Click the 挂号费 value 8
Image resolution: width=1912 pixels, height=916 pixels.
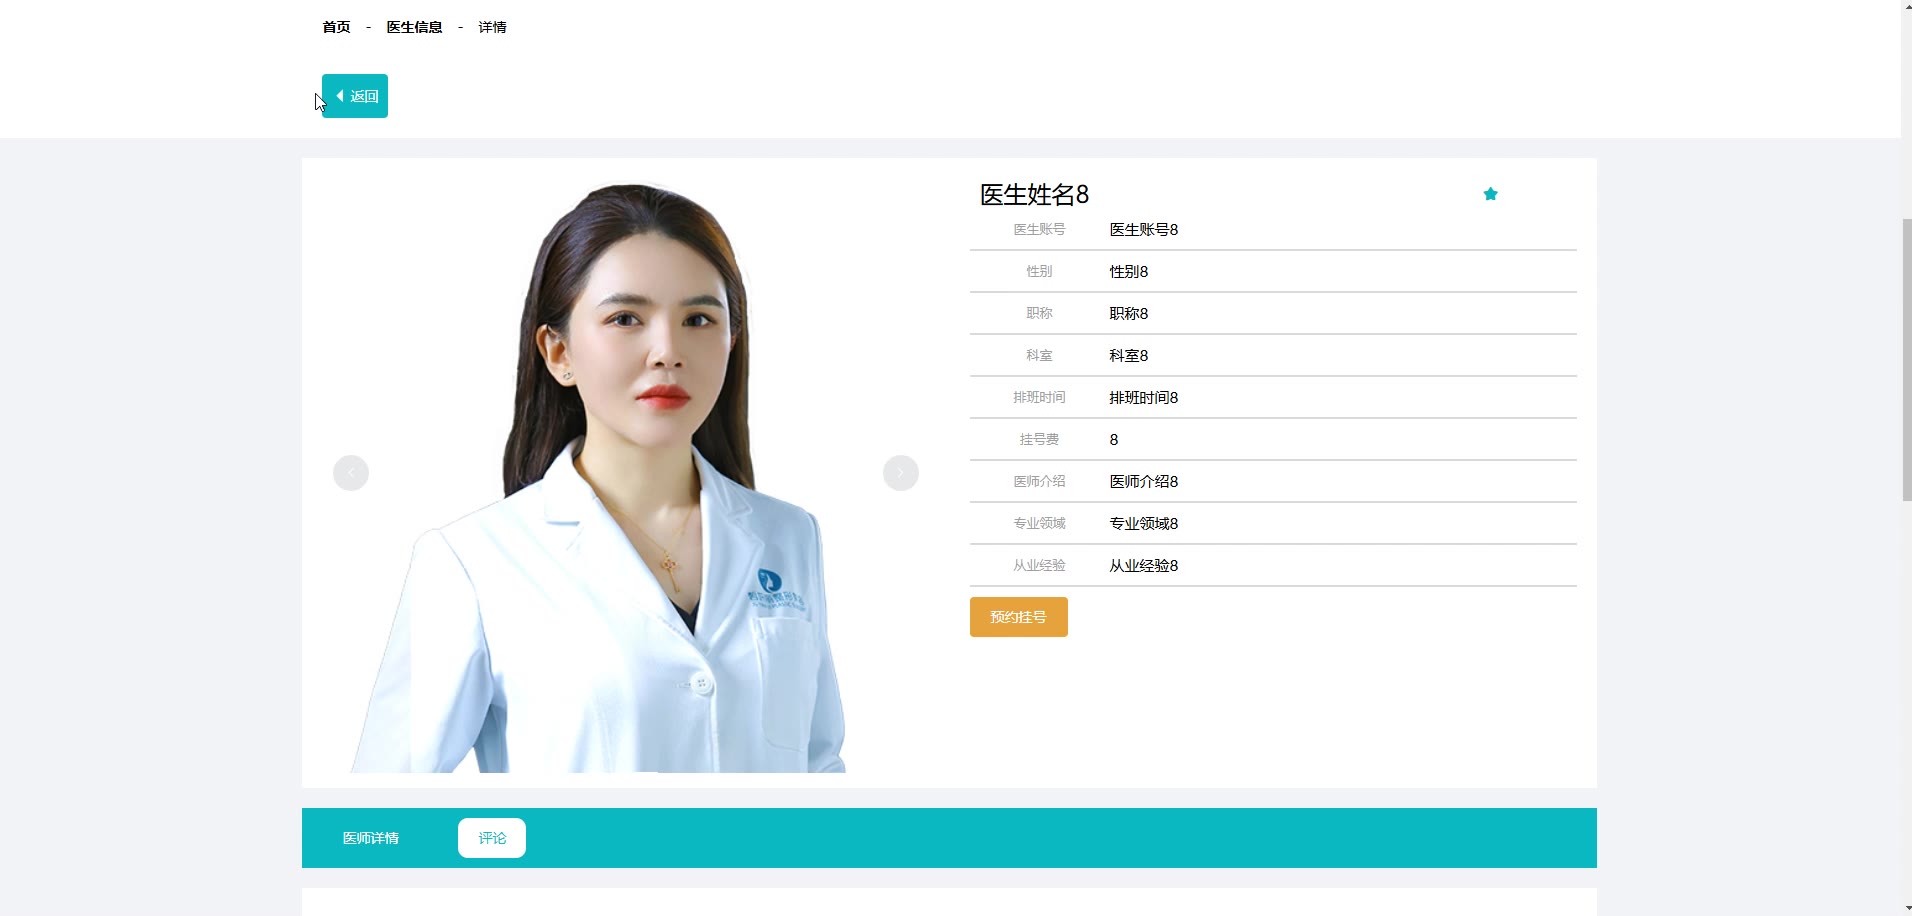[1114, 440]
